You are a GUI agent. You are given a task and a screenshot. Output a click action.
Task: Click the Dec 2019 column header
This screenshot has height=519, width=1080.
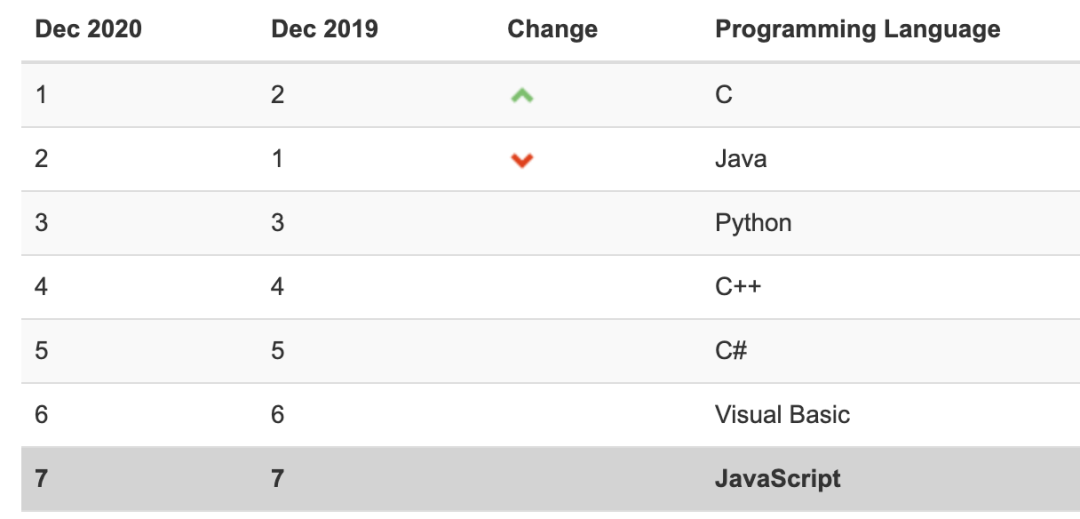click(324, 29)
